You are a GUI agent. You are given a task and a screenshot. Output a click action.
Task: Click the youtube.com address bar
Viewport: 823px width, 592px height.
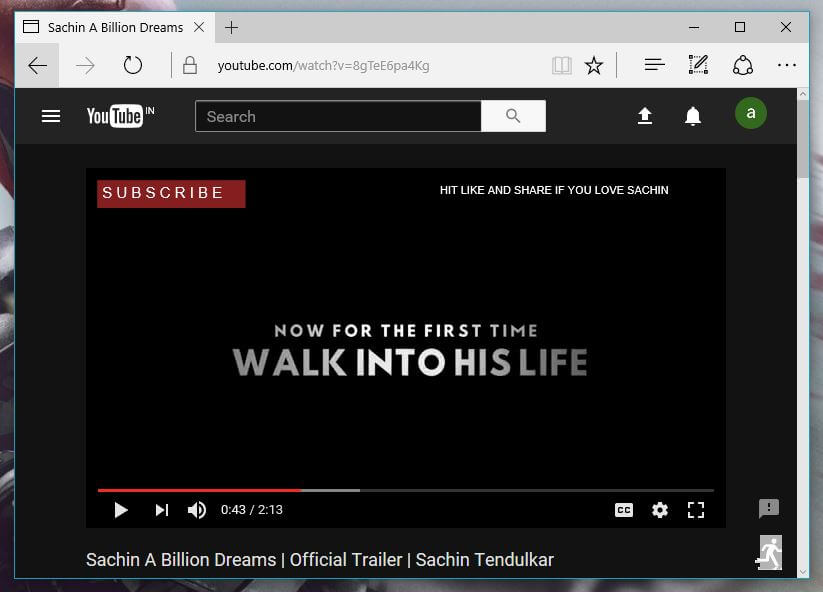coord(323,66)
